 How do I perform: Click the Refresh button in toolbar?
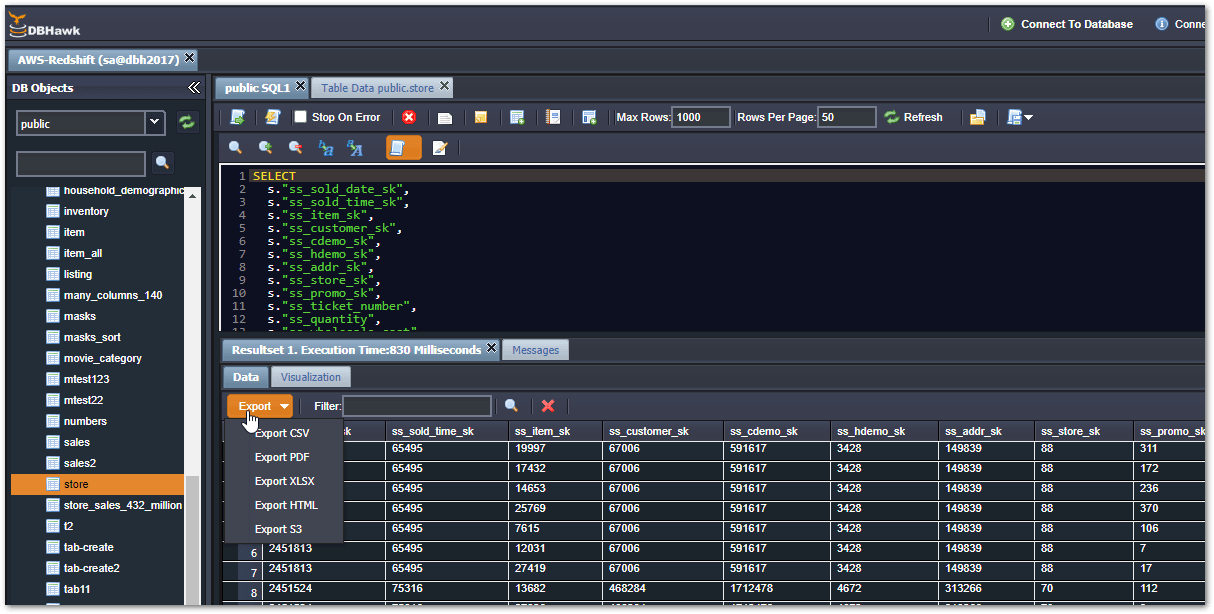tap(913, 117)
